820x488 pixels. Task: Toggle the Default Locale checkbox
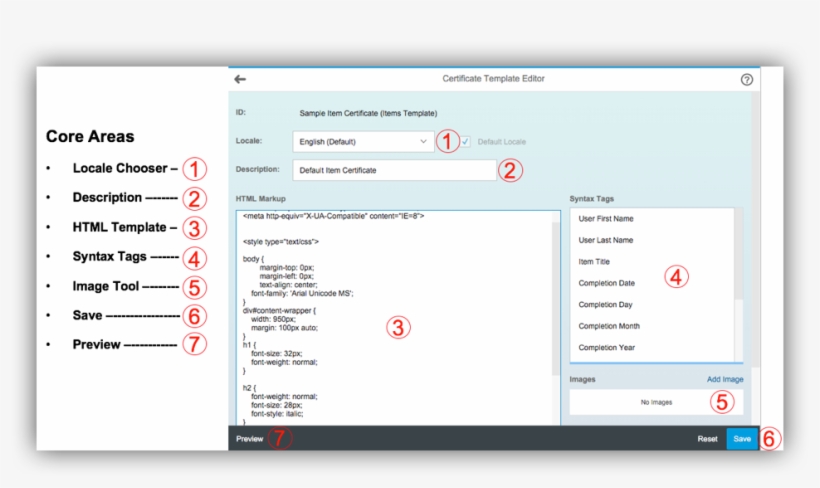click(x=465, y=142)
